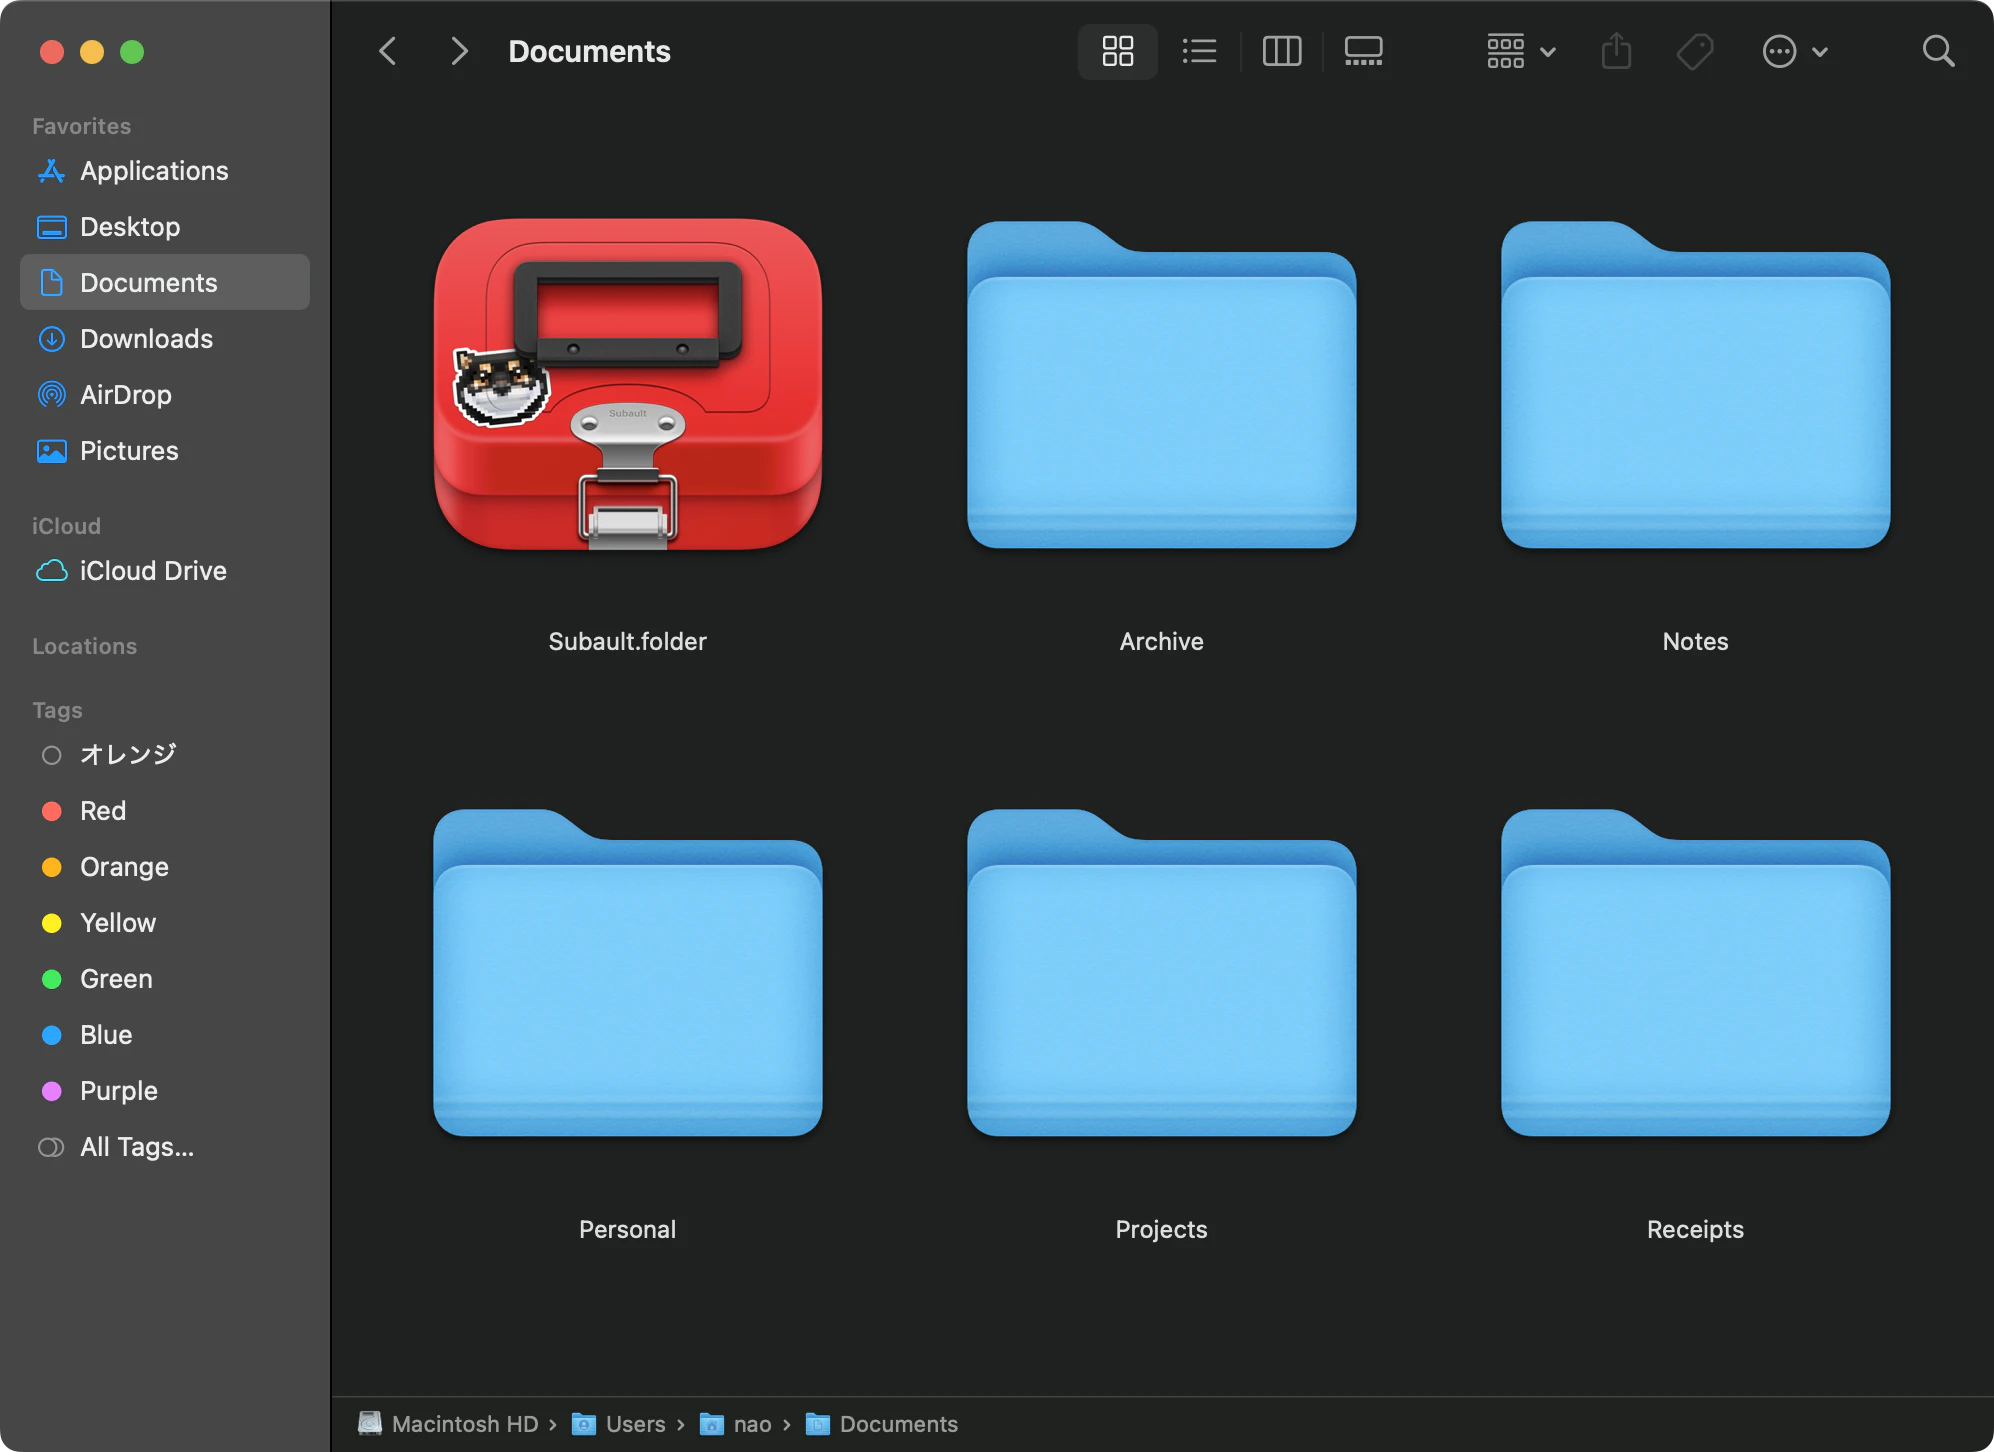Click the Edit Tags icon
The image size is (1994, 1452).
tap(1695, 51)
